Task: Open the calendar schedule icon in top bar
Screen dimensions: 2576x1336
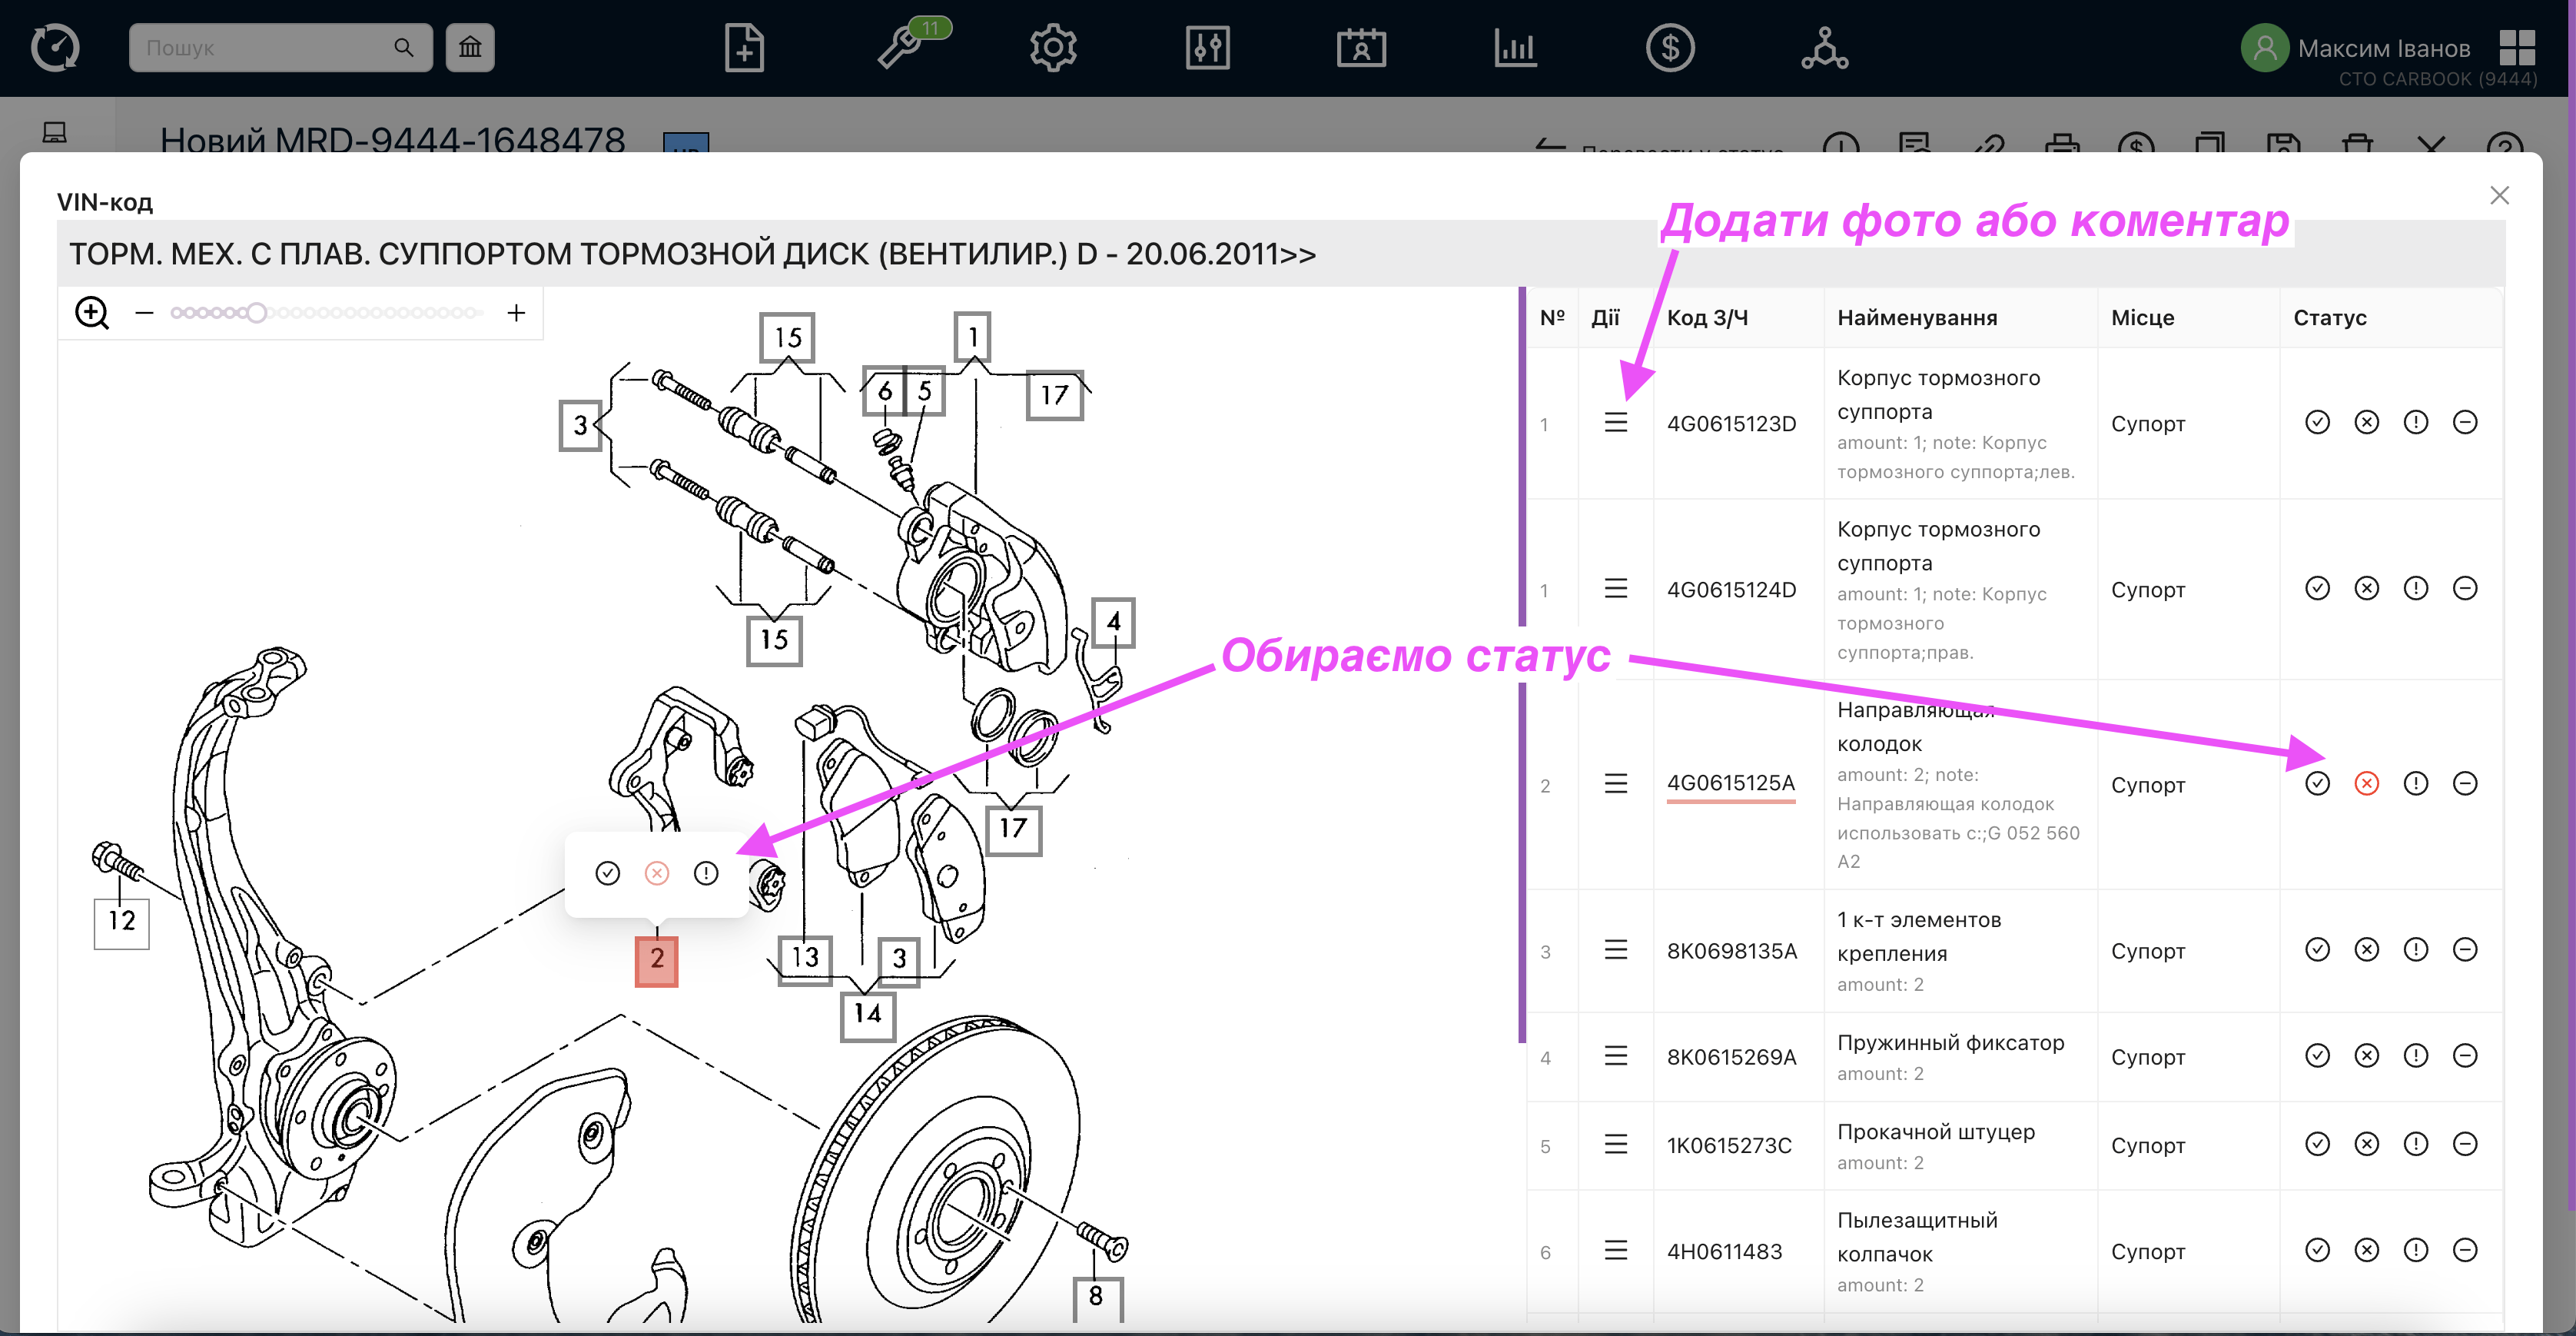Action: tap(1360, 47)
